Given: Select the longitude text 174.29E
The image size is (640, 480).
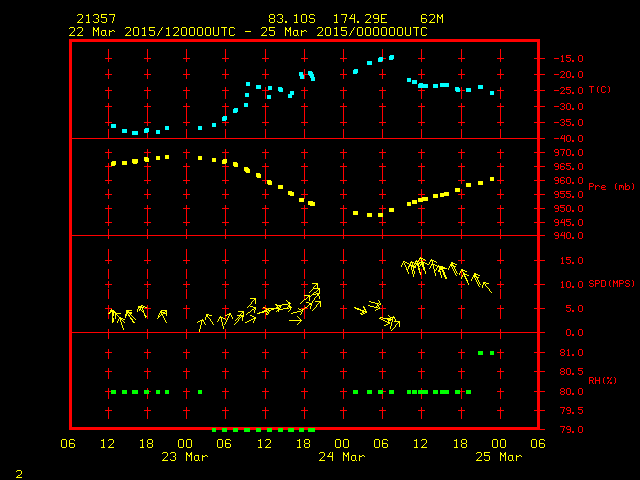Looking at the screenshot, I should click(x=360, y=19).
